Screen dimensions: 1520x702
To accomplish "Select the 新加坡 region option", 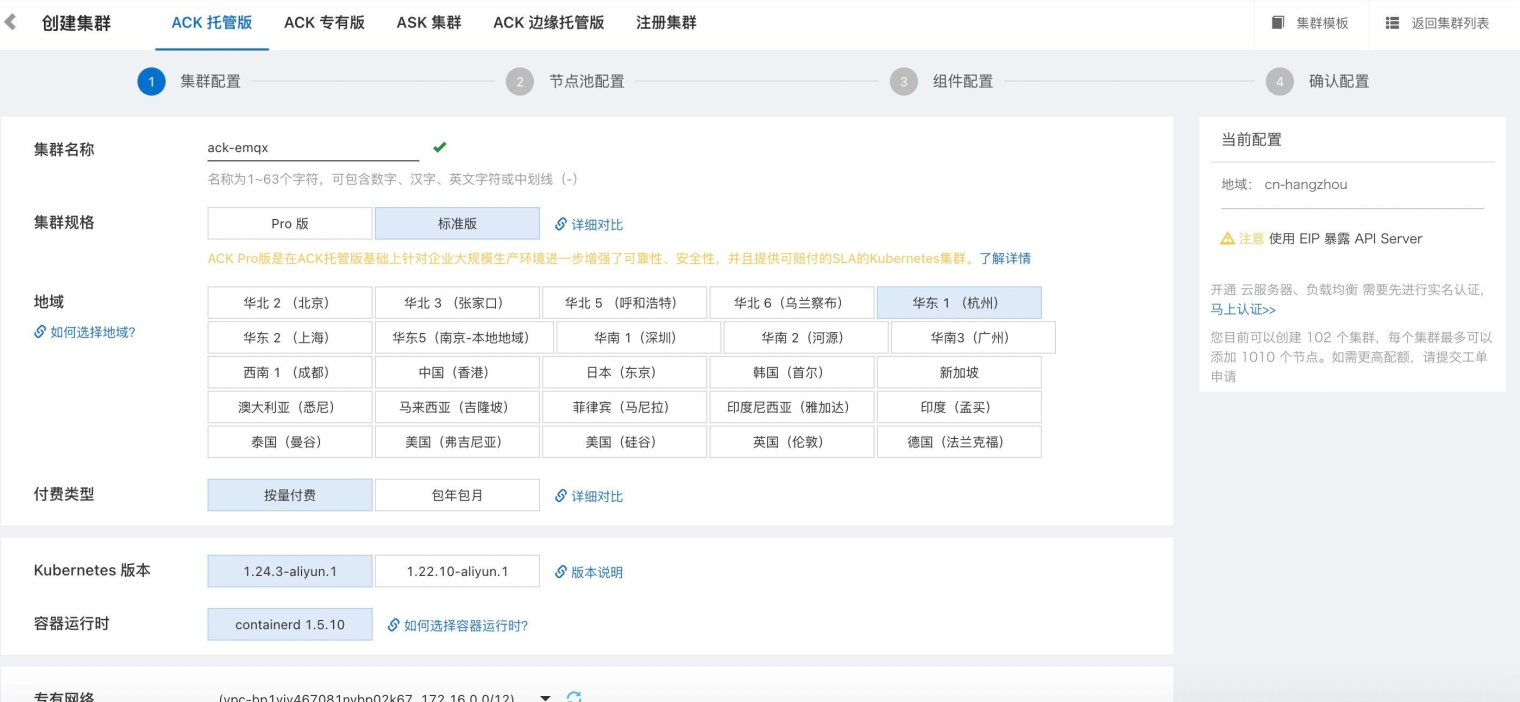I will click(959, 372).
